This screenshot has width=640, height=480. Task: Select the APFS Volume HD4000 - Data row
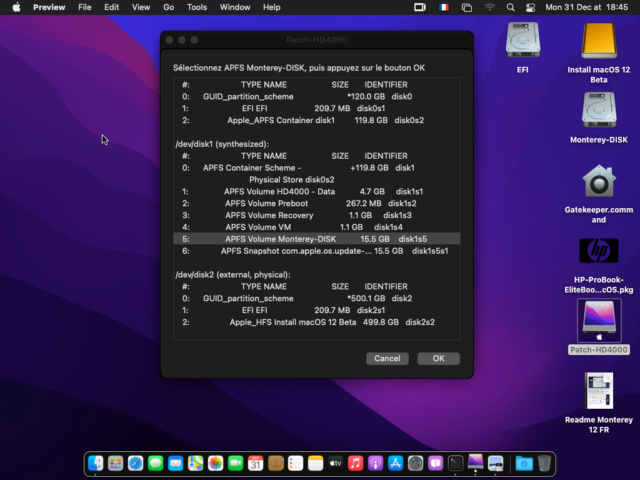[317, 191]
